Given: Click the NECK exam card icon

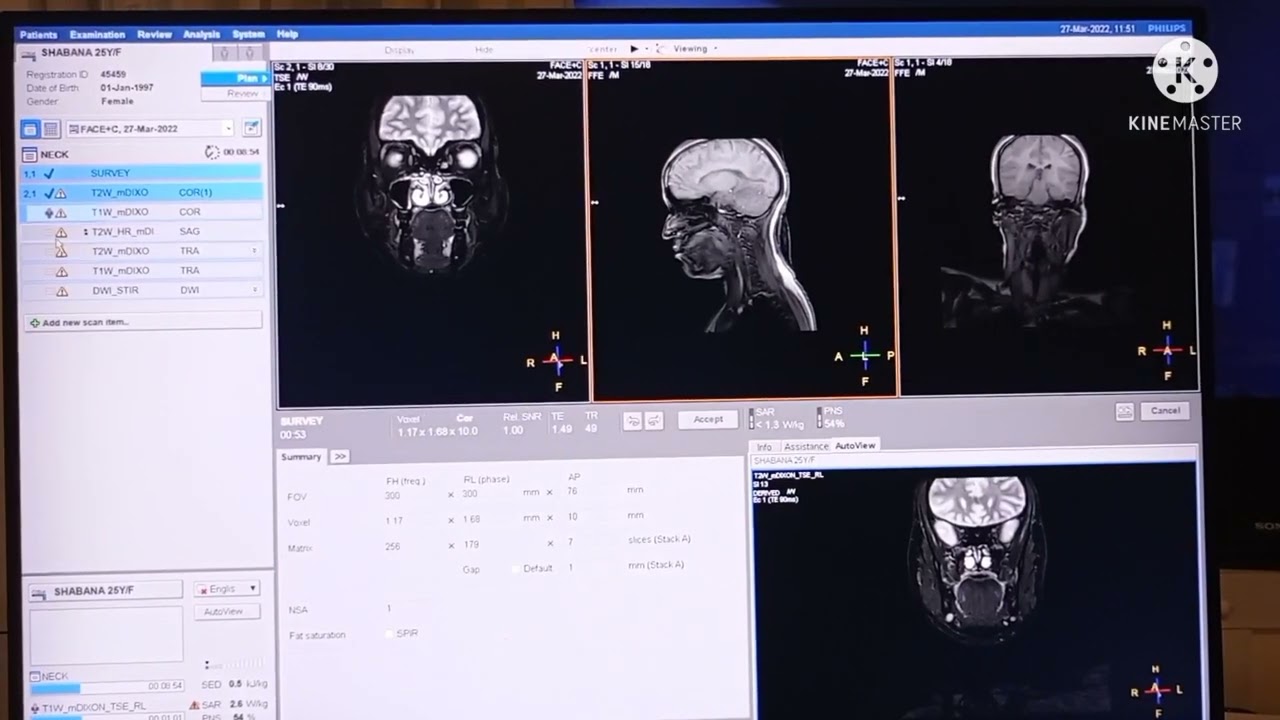Looking at the screenshot, I should click(30, 154).
